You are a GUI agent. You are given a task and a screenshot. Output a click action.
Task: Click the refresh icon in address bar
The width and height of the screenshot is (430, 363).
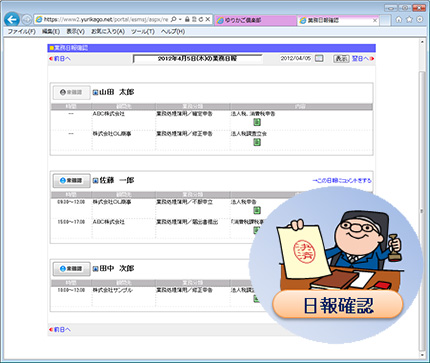tap(201, 20)
